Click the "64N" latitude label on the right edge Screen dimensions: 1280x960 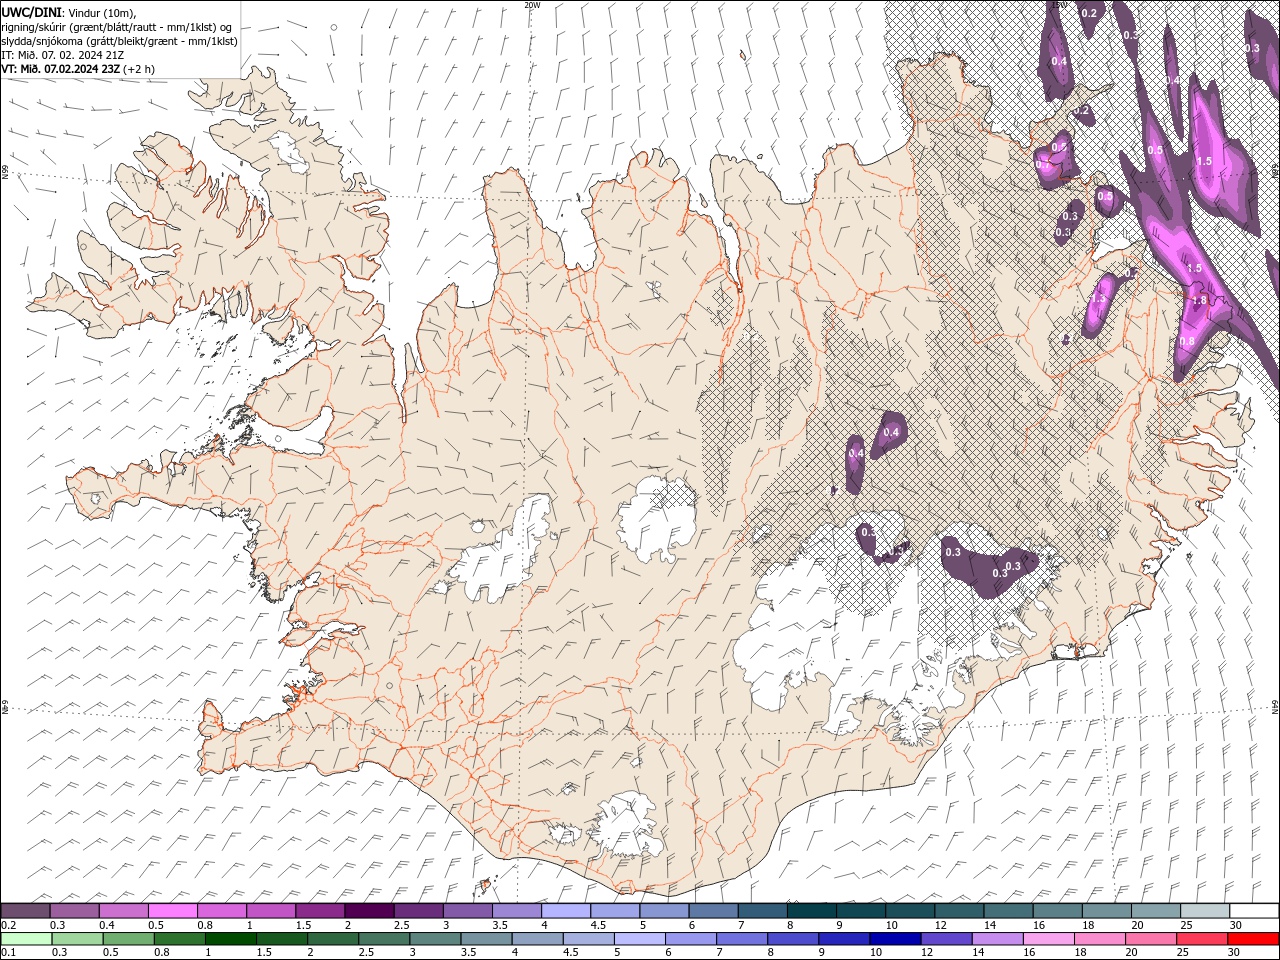1275,707
